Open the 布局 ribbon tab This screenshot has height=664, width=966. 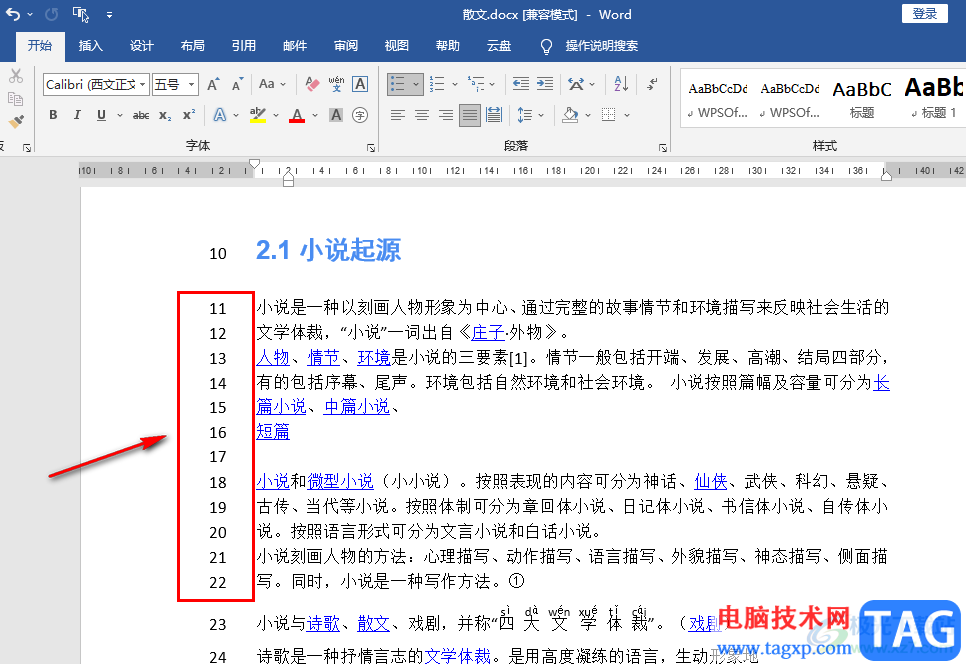[x=192, y=46]
